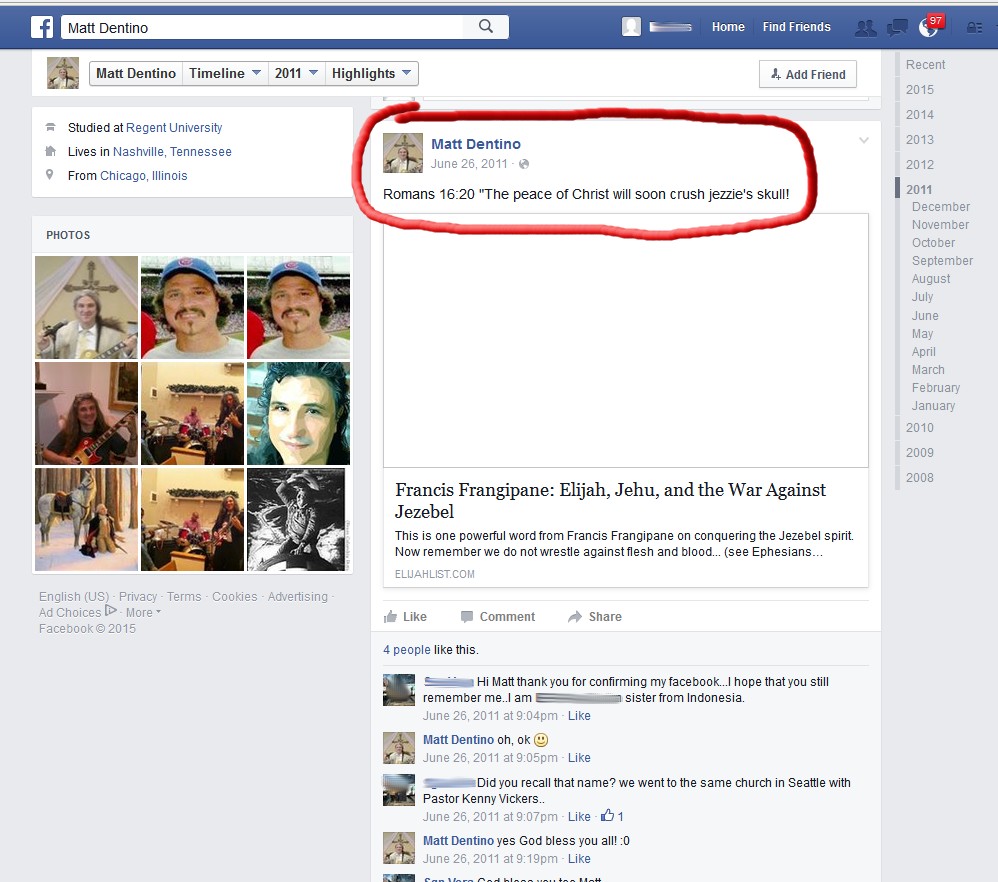Click the thumbs-up Like icon under post

point(390,617)
